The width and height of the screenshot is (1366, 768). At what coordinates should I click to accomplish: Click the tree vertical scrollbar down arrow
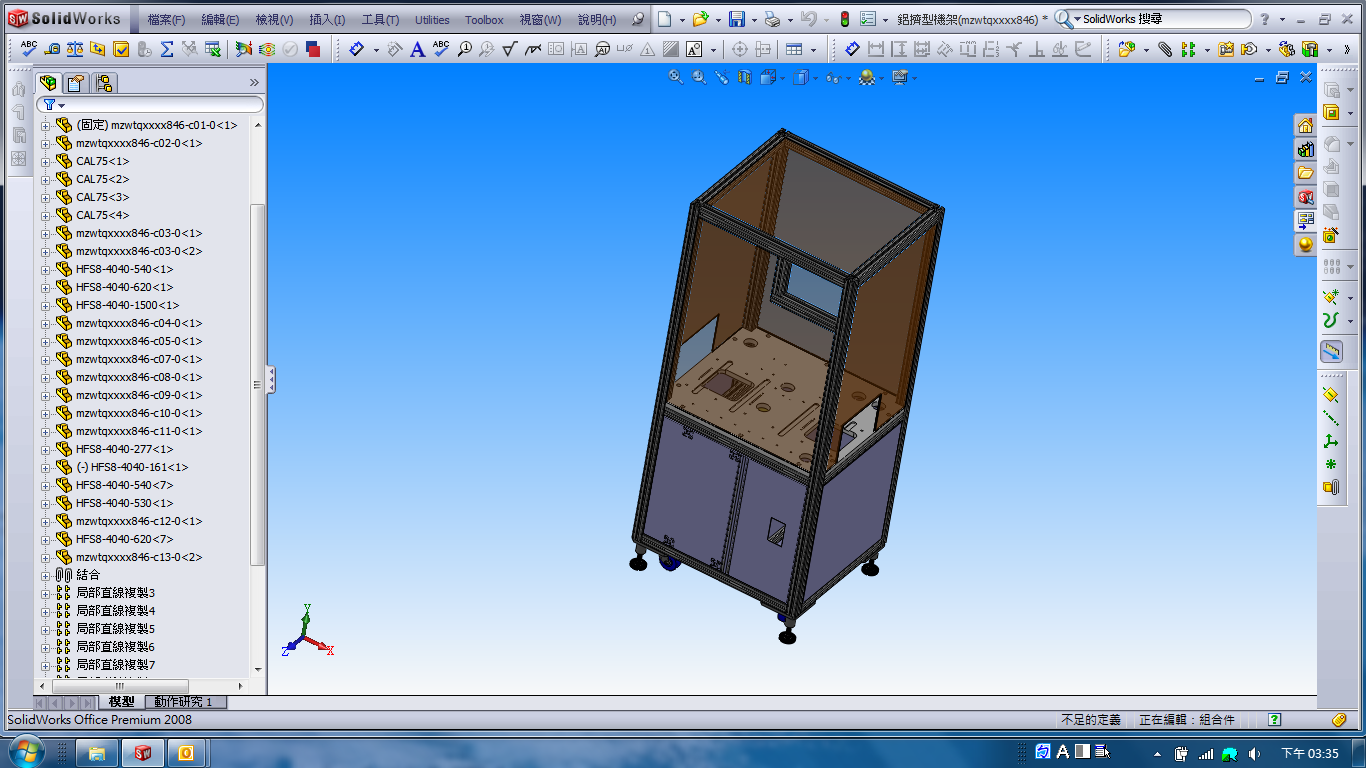point(258,669)
